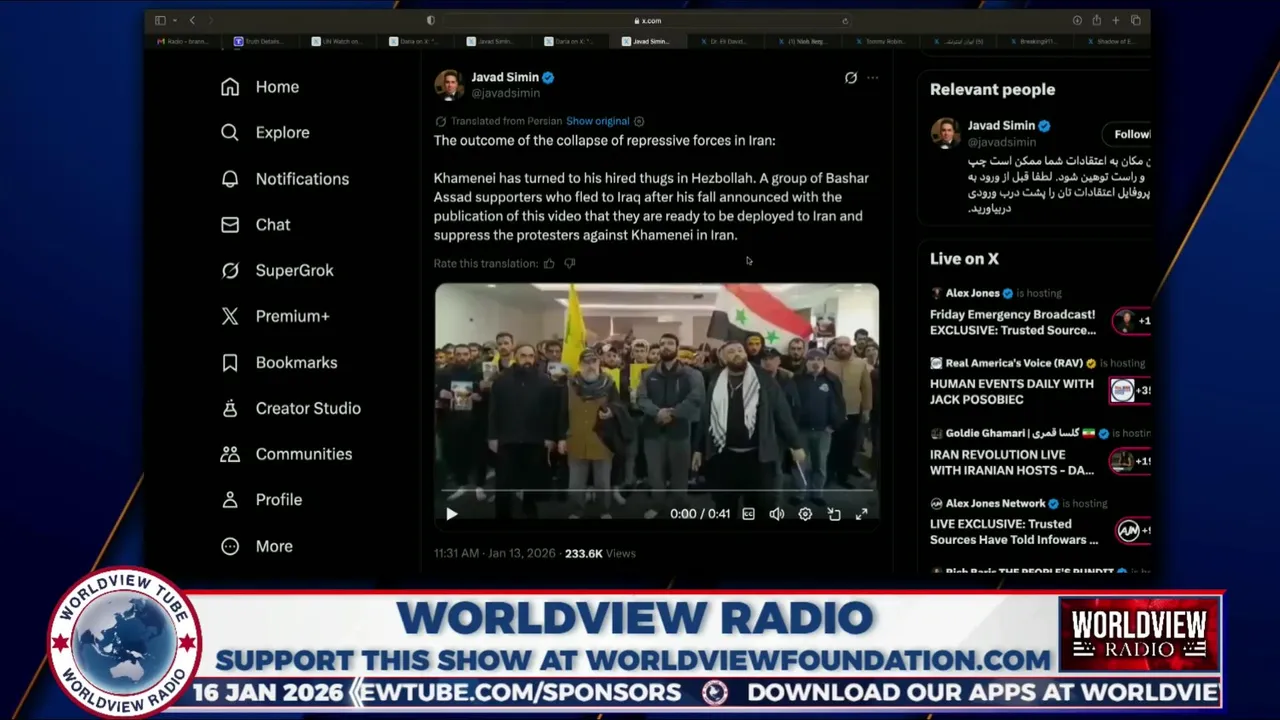This screenshot has height=720, width=1280.
Task: Expand the More menu in sidebar
Action: coord(257,546)
